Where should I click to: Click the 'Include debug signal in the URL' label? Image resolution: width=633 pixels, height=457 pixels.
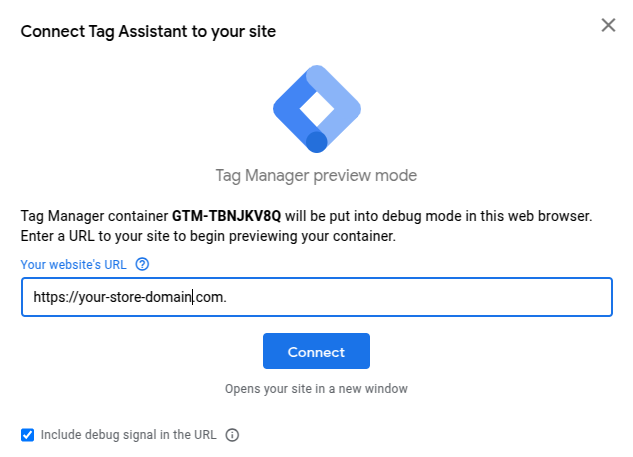(x=129, y=435)
